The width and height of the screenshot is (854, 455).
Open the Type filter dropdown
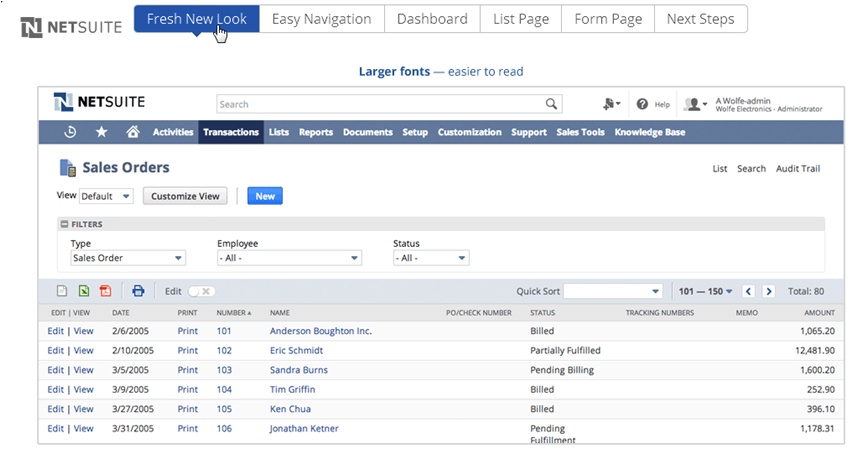[127, 258]
